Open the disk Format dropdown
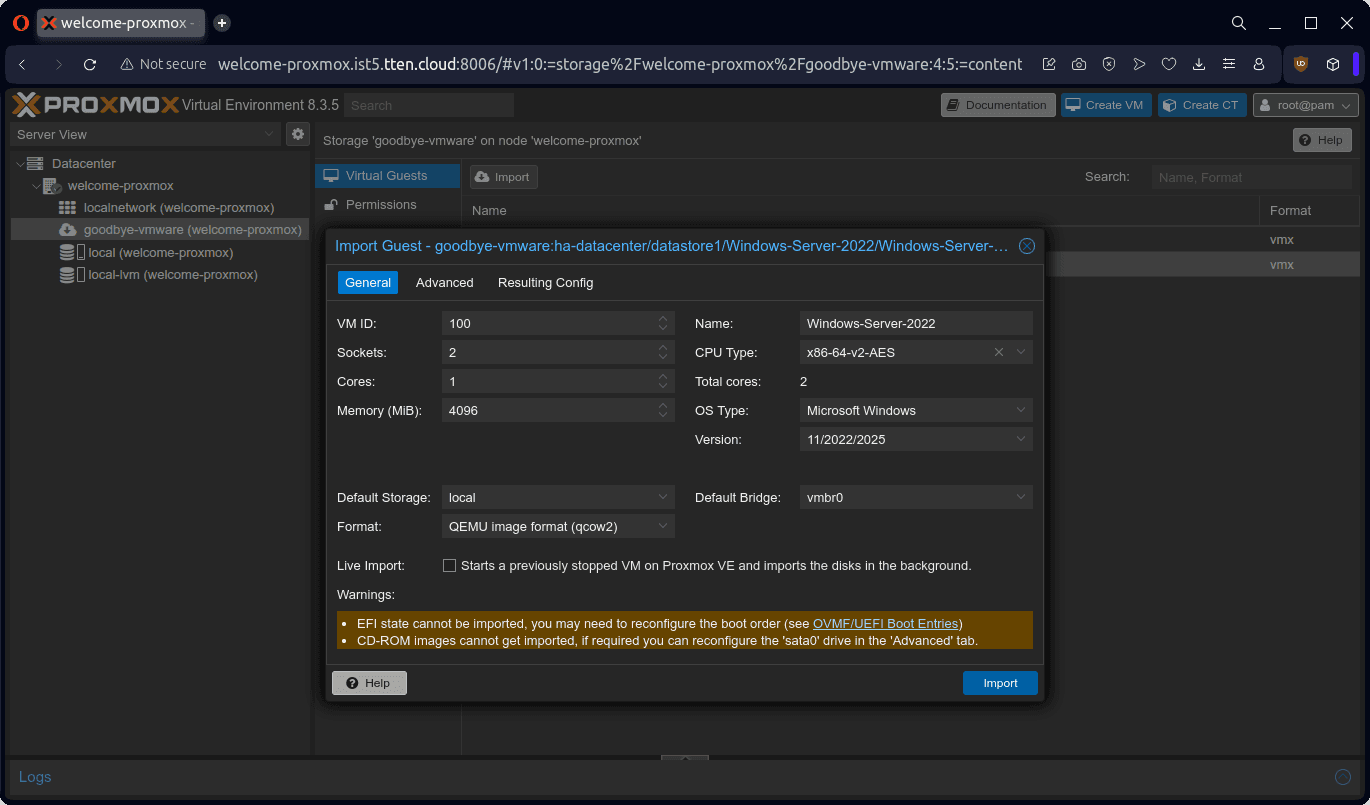Screen dimensions: 1370x805 [x=664, y=526]
